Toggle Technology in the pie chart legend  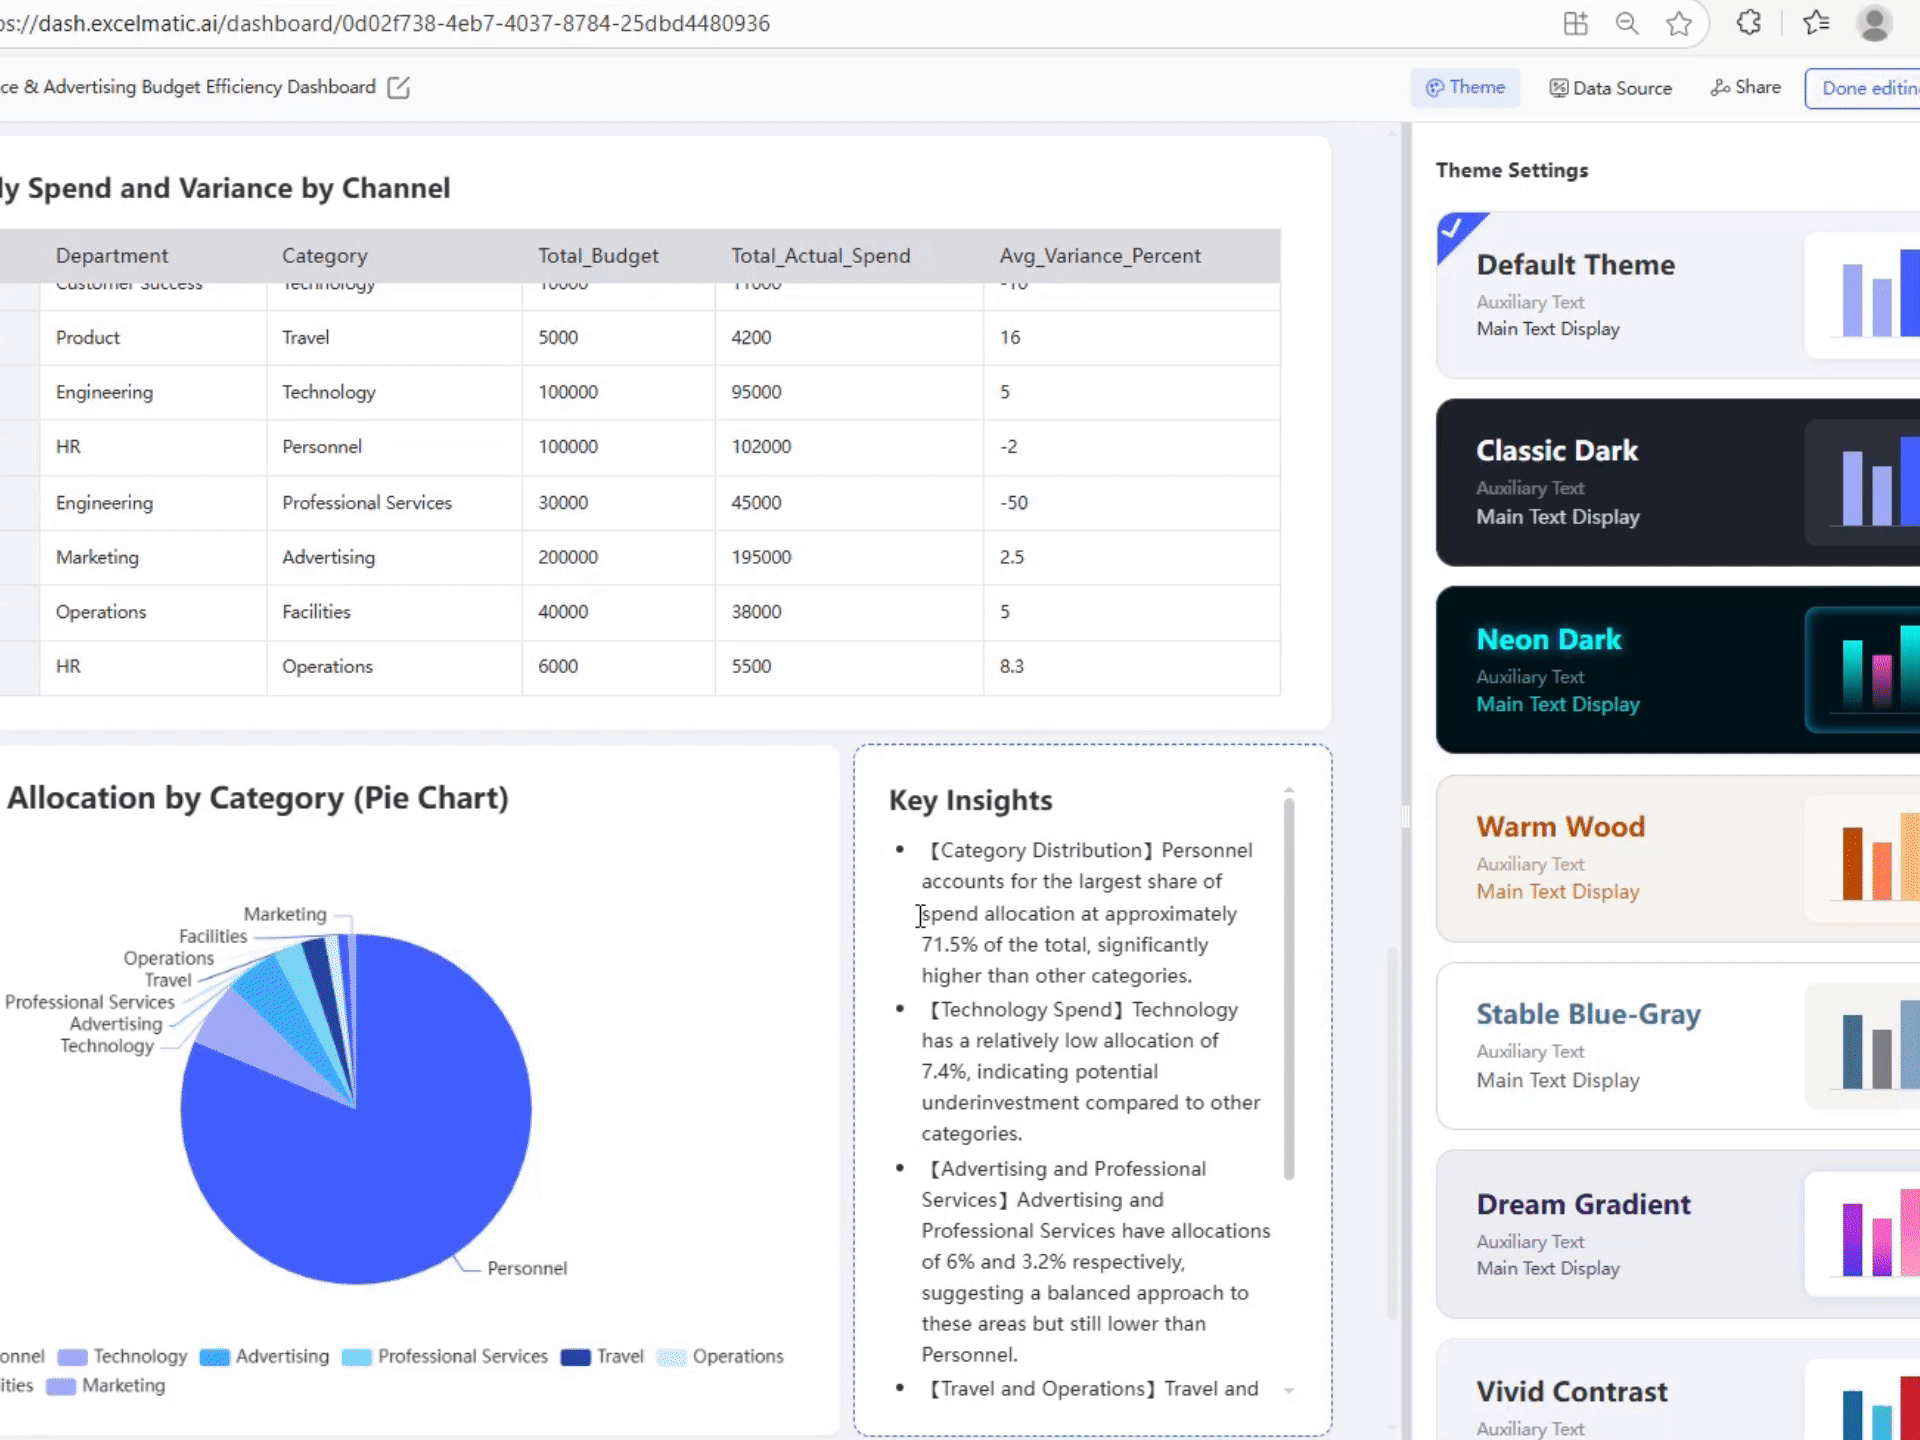click(x=123, y=1356)
